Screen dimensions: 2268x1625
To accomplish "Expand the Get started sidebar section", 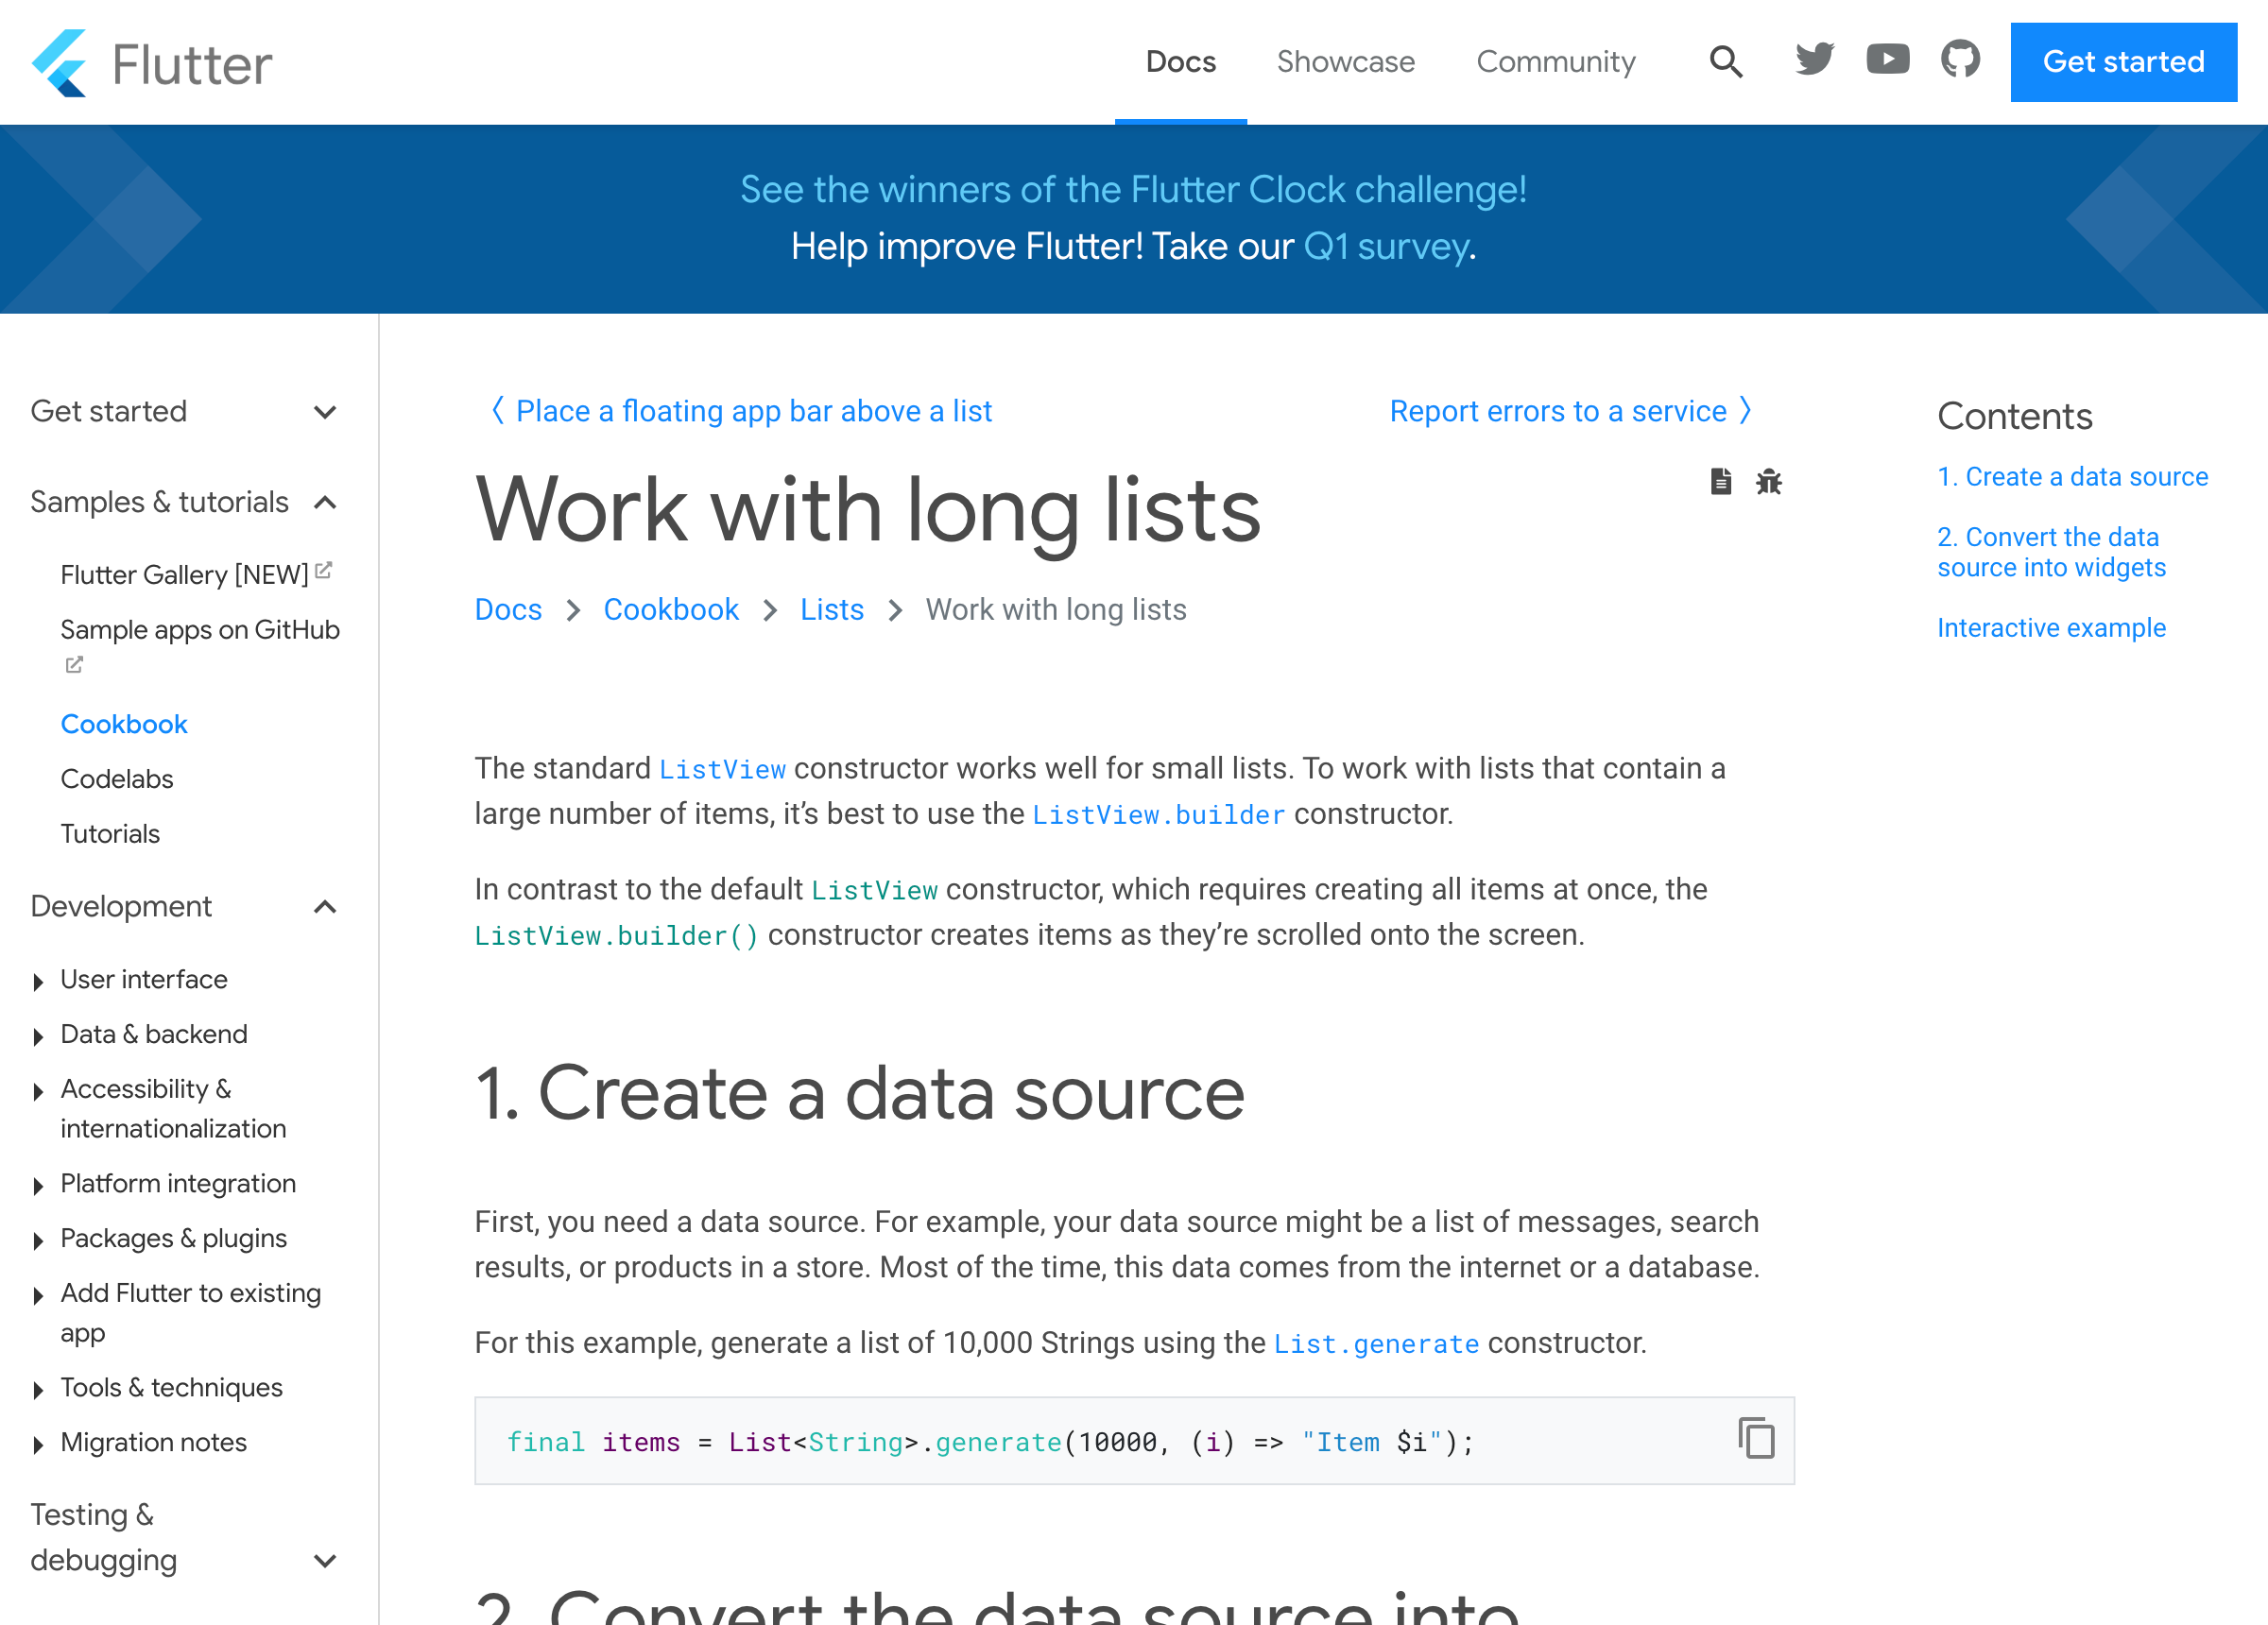I will pos(325,412).
